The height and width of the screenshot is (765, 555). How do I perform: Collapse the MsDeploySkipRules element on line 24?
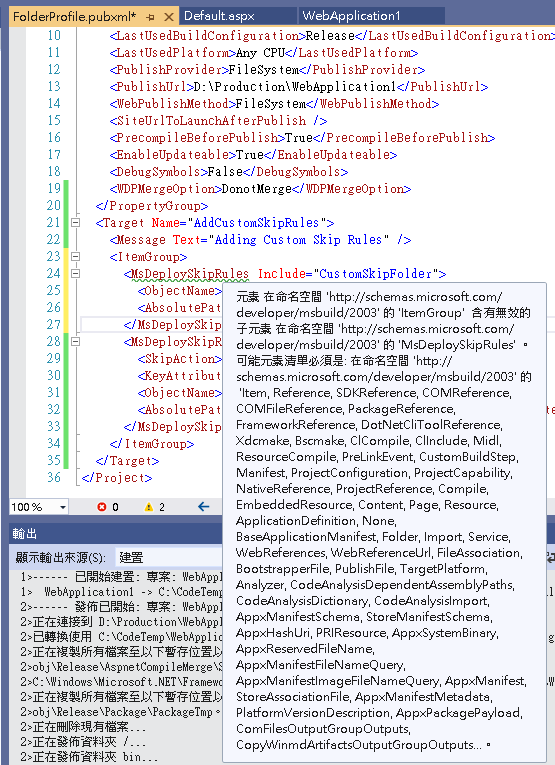76,274
